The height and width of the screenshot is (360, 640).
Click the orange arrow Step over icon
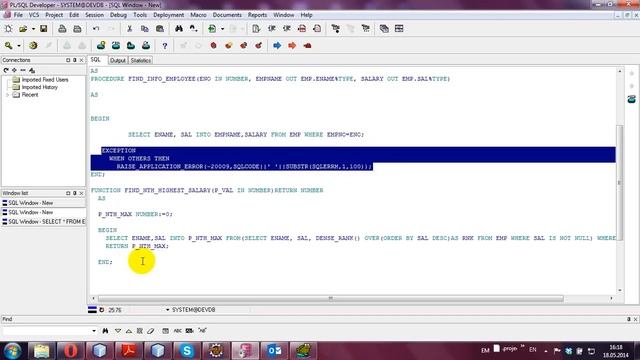click(x=292, y=46)
